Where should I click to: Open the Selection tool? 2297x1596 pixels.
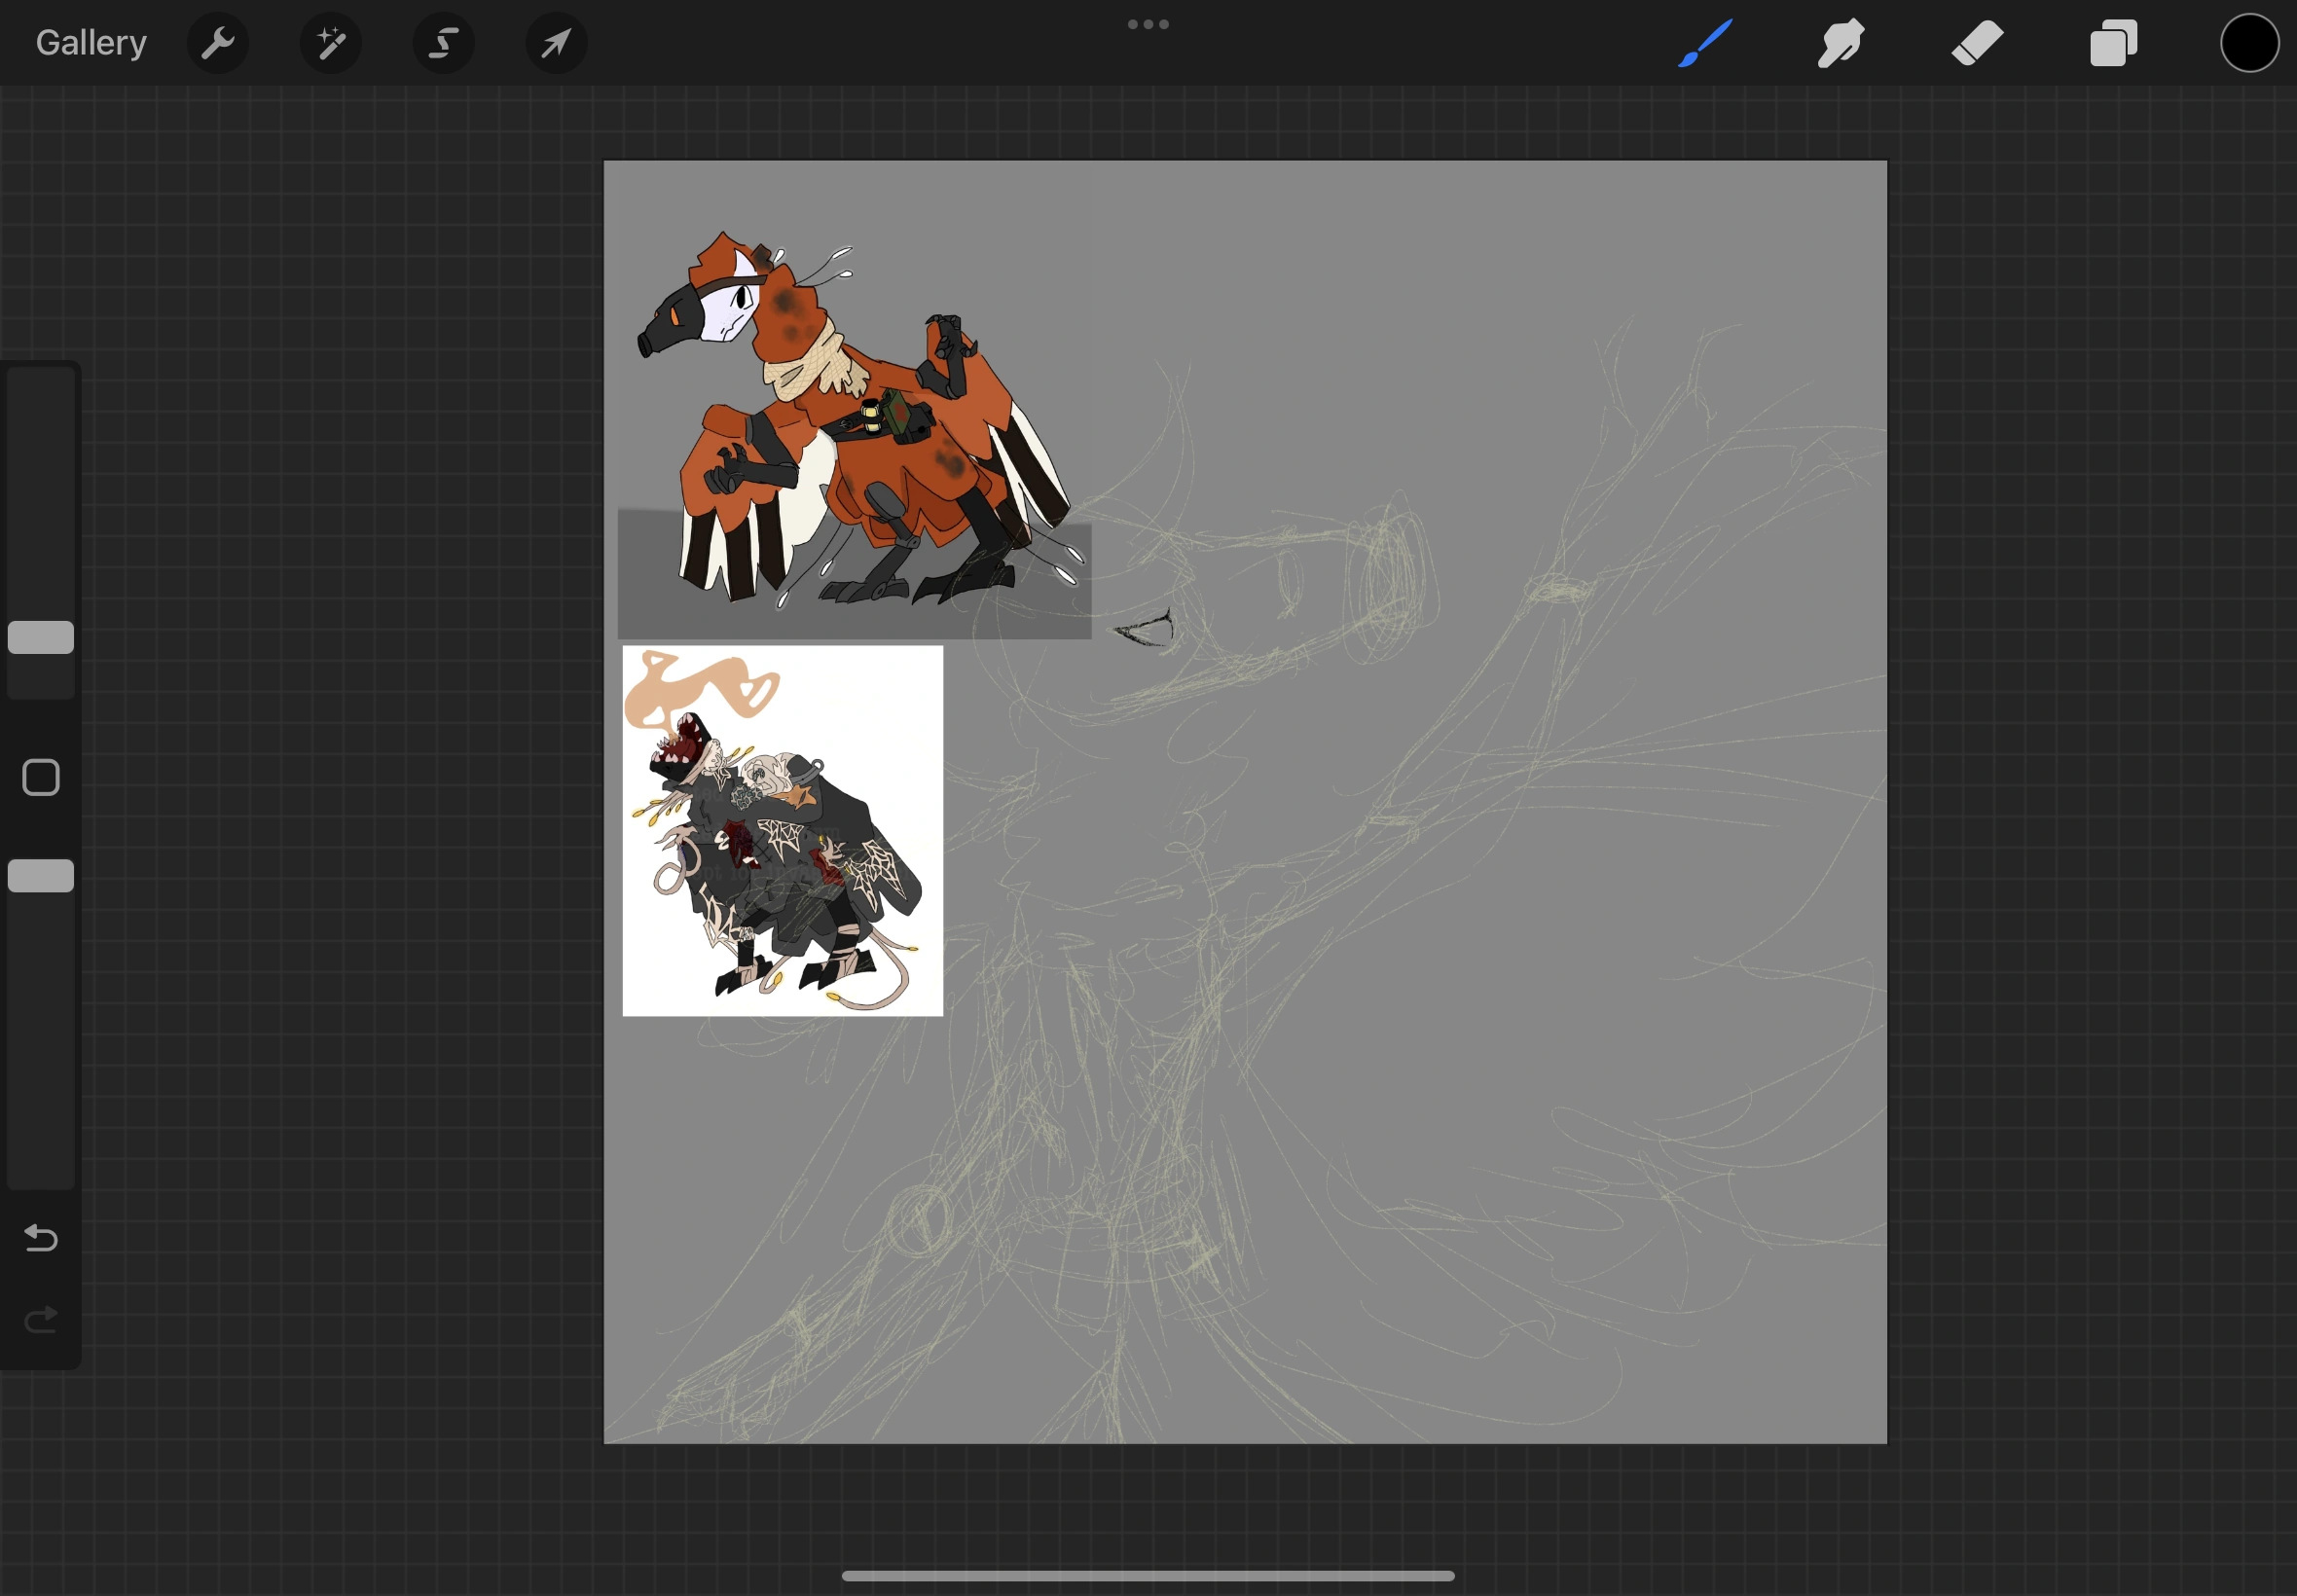tap(444, 42)
